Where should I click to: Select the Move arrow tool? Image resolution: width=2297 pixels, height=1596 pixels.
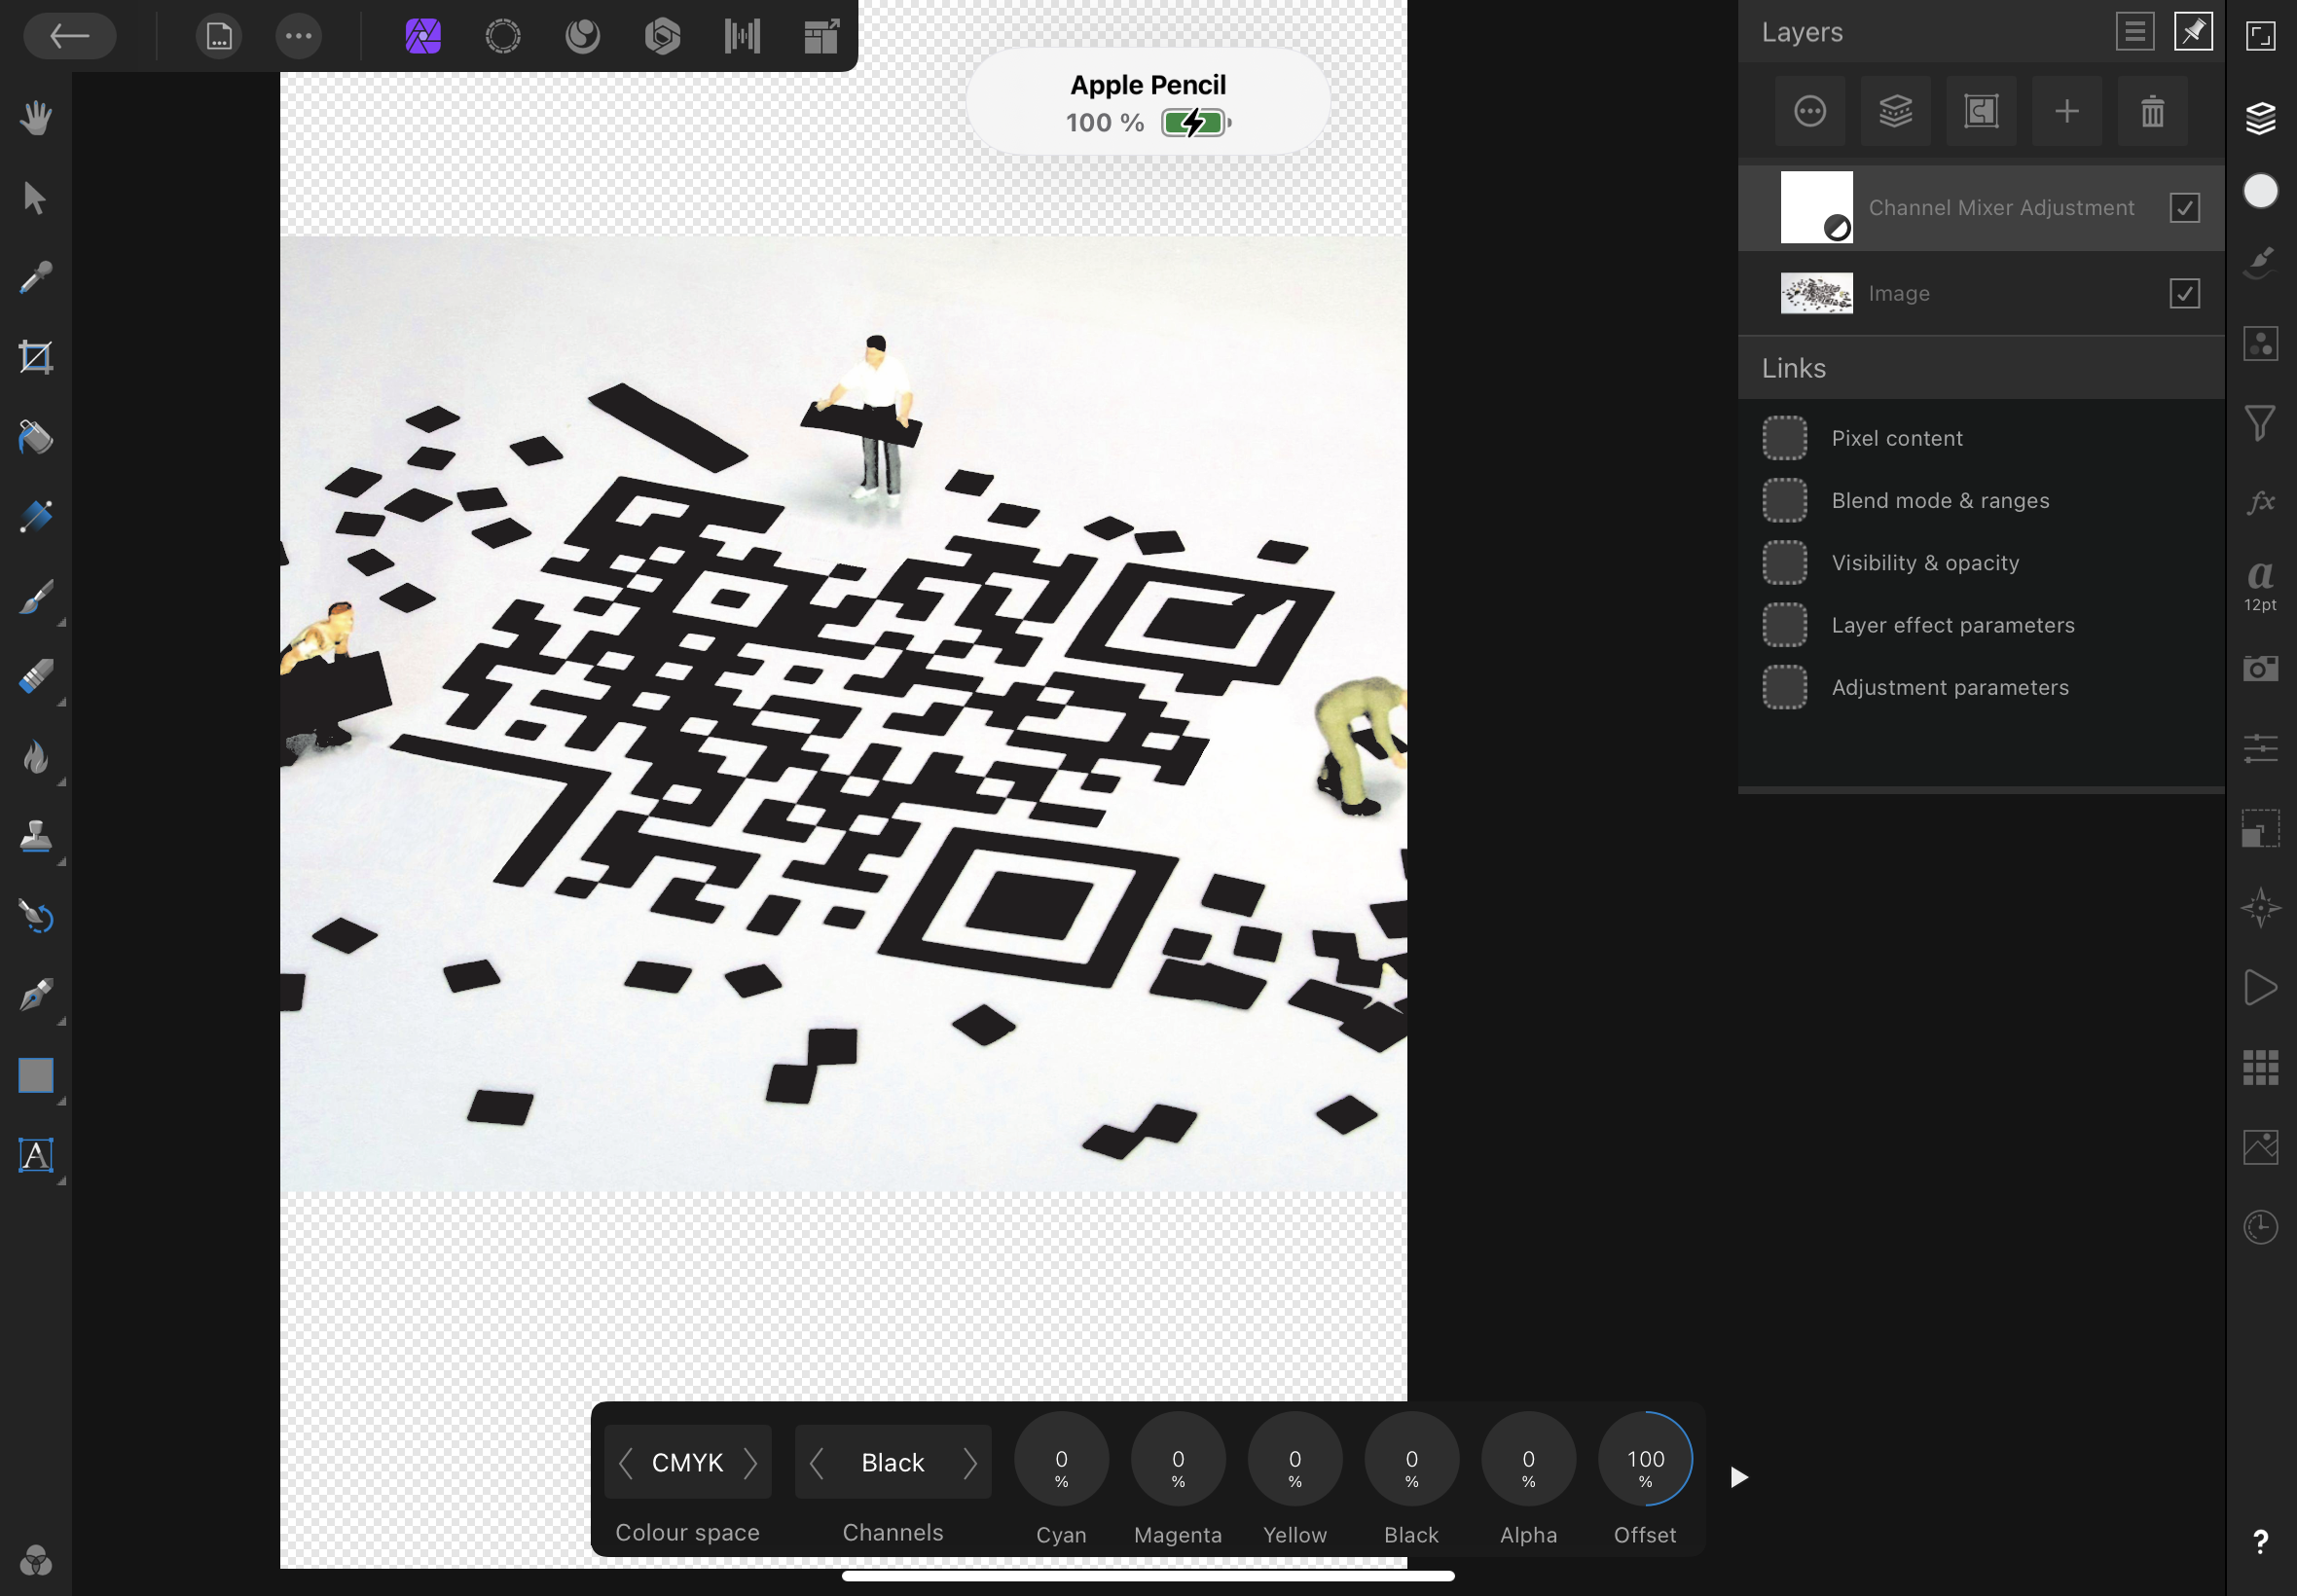pyautogui.click(x=36, y=198)
